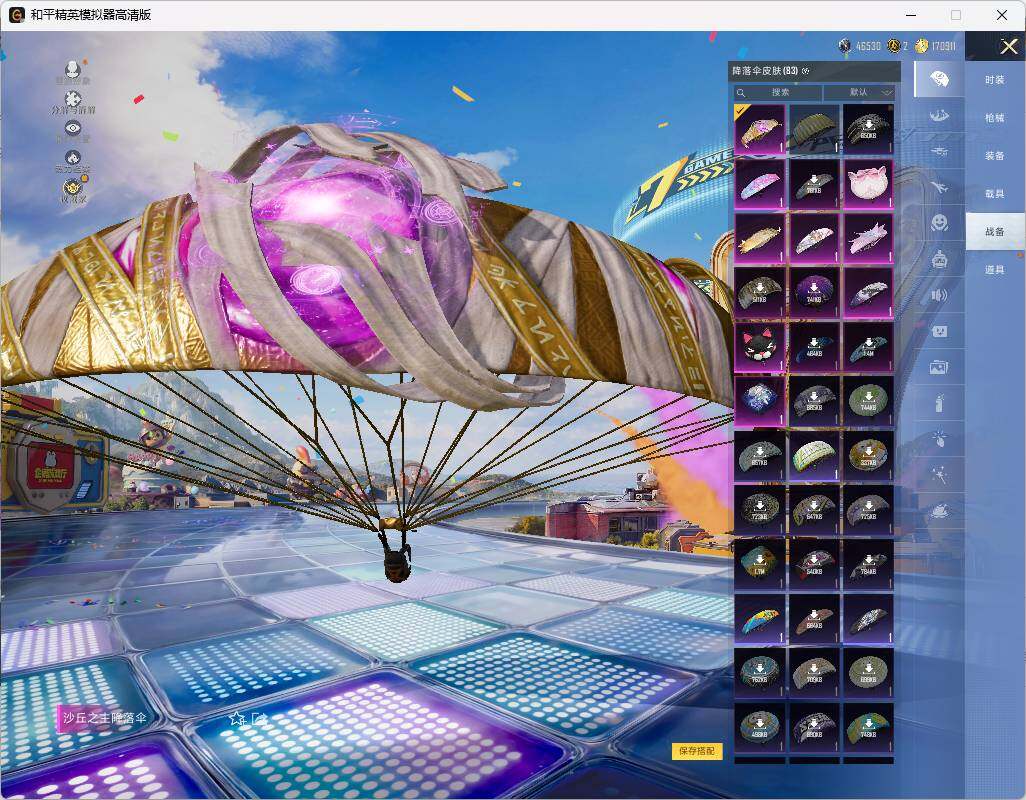
Task: Click the info icon beside 降落伞皮肤 (83)
Action: 805,71
